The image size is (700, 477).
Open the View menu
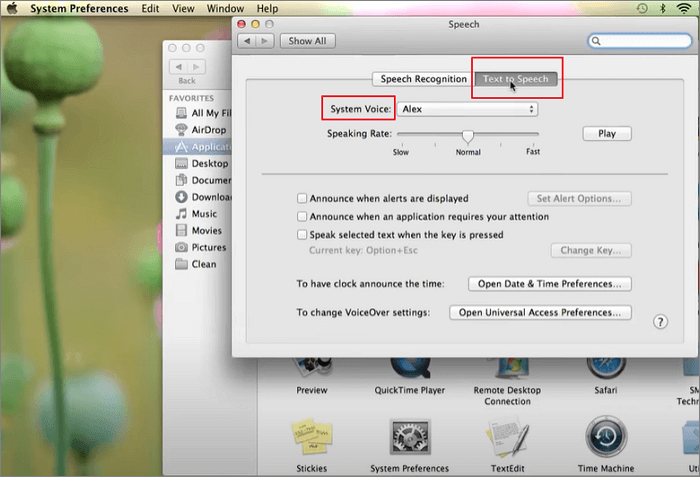click(x=183, y=8)
